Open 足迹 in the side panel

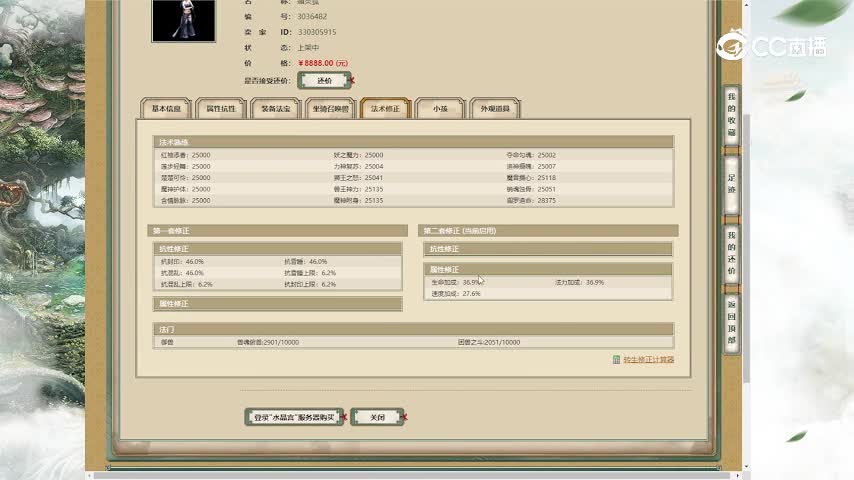[x=732, y=183]
